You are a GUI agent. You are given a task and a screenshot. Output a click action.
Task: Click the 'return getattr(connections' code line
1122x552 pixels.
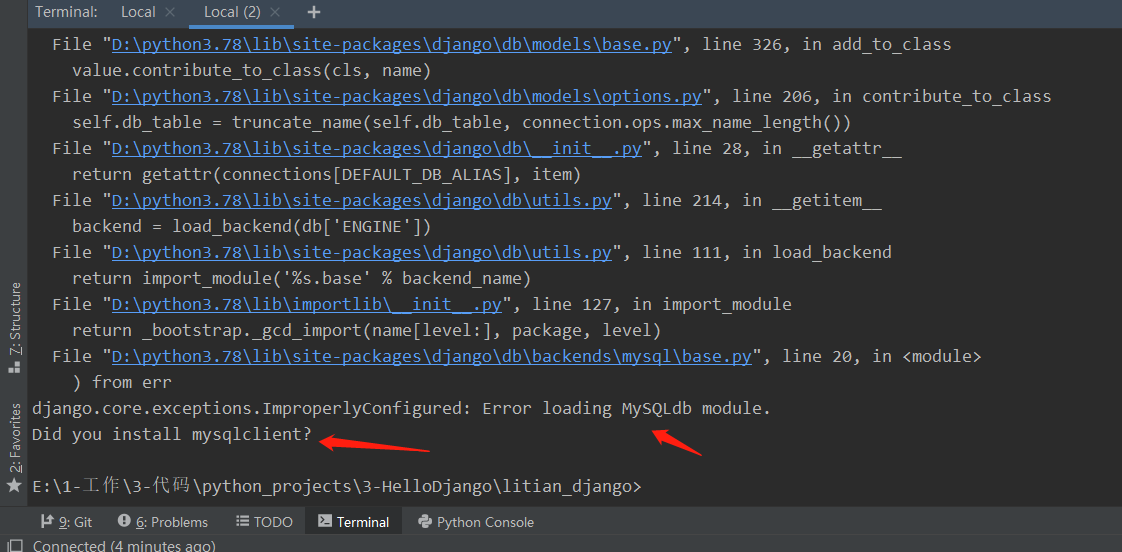point(326,174)
